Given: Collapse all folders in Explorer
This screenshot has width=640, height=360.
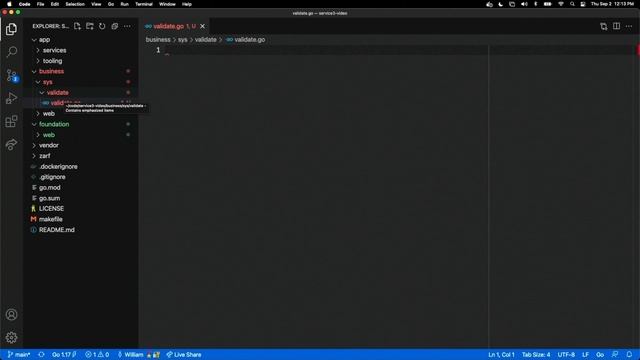Looking at the screenshot, I should point(115,26).
